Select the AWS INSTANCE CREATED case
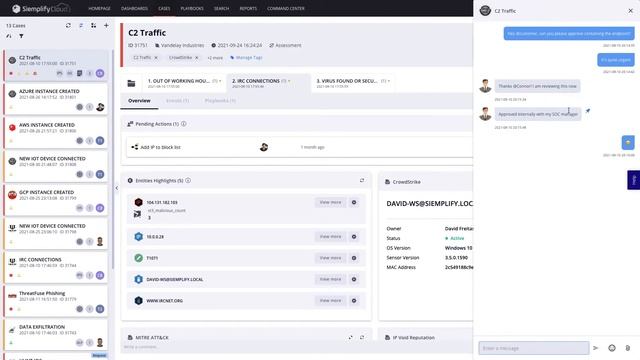The image size is (640, 360). pyautogui.click(x=56, y=133)
